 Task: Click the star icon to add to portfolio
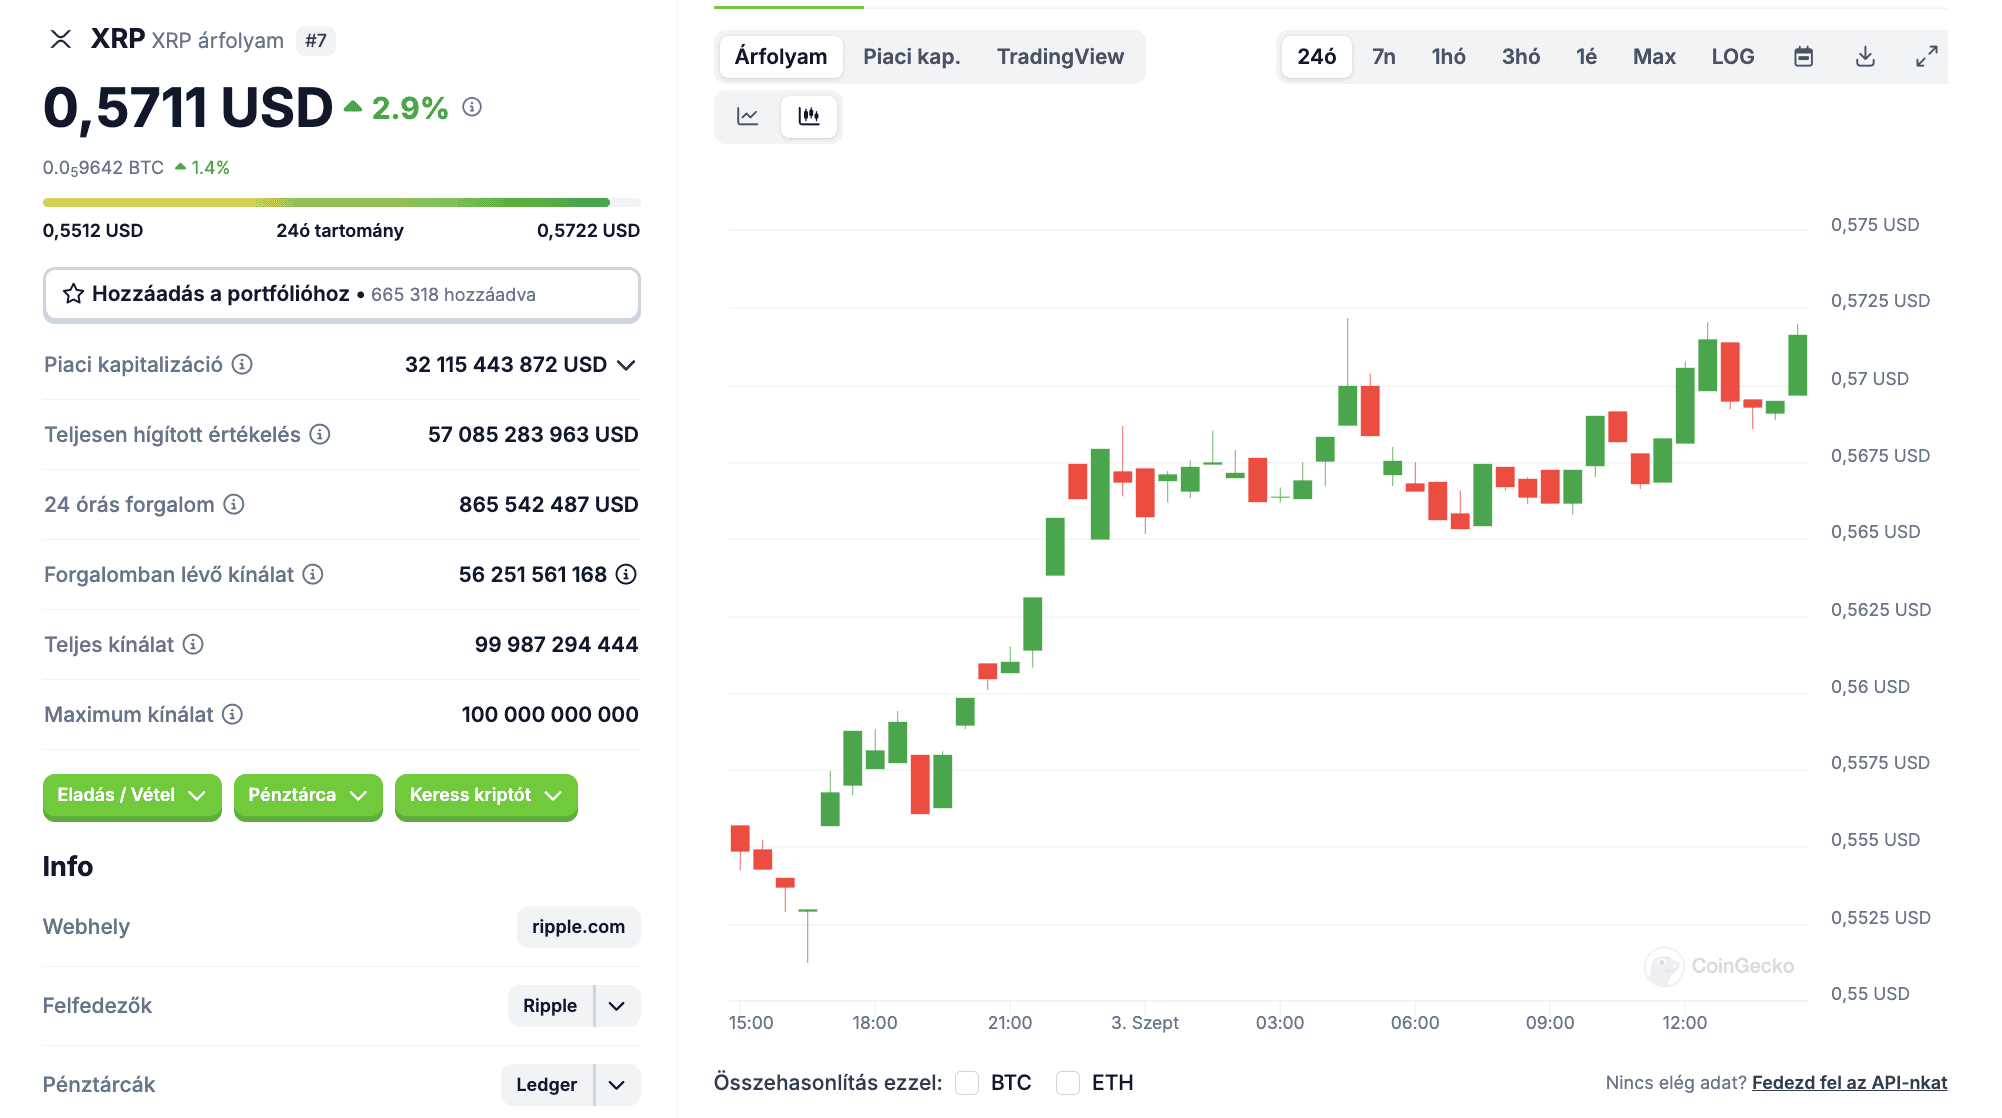[73, 294]
